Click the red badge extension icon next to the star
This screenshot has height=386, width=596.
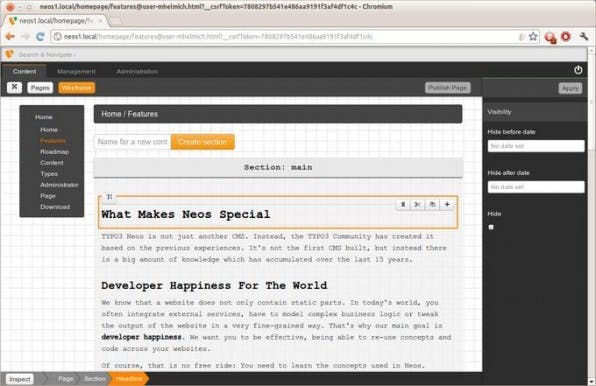click(550, 37)
